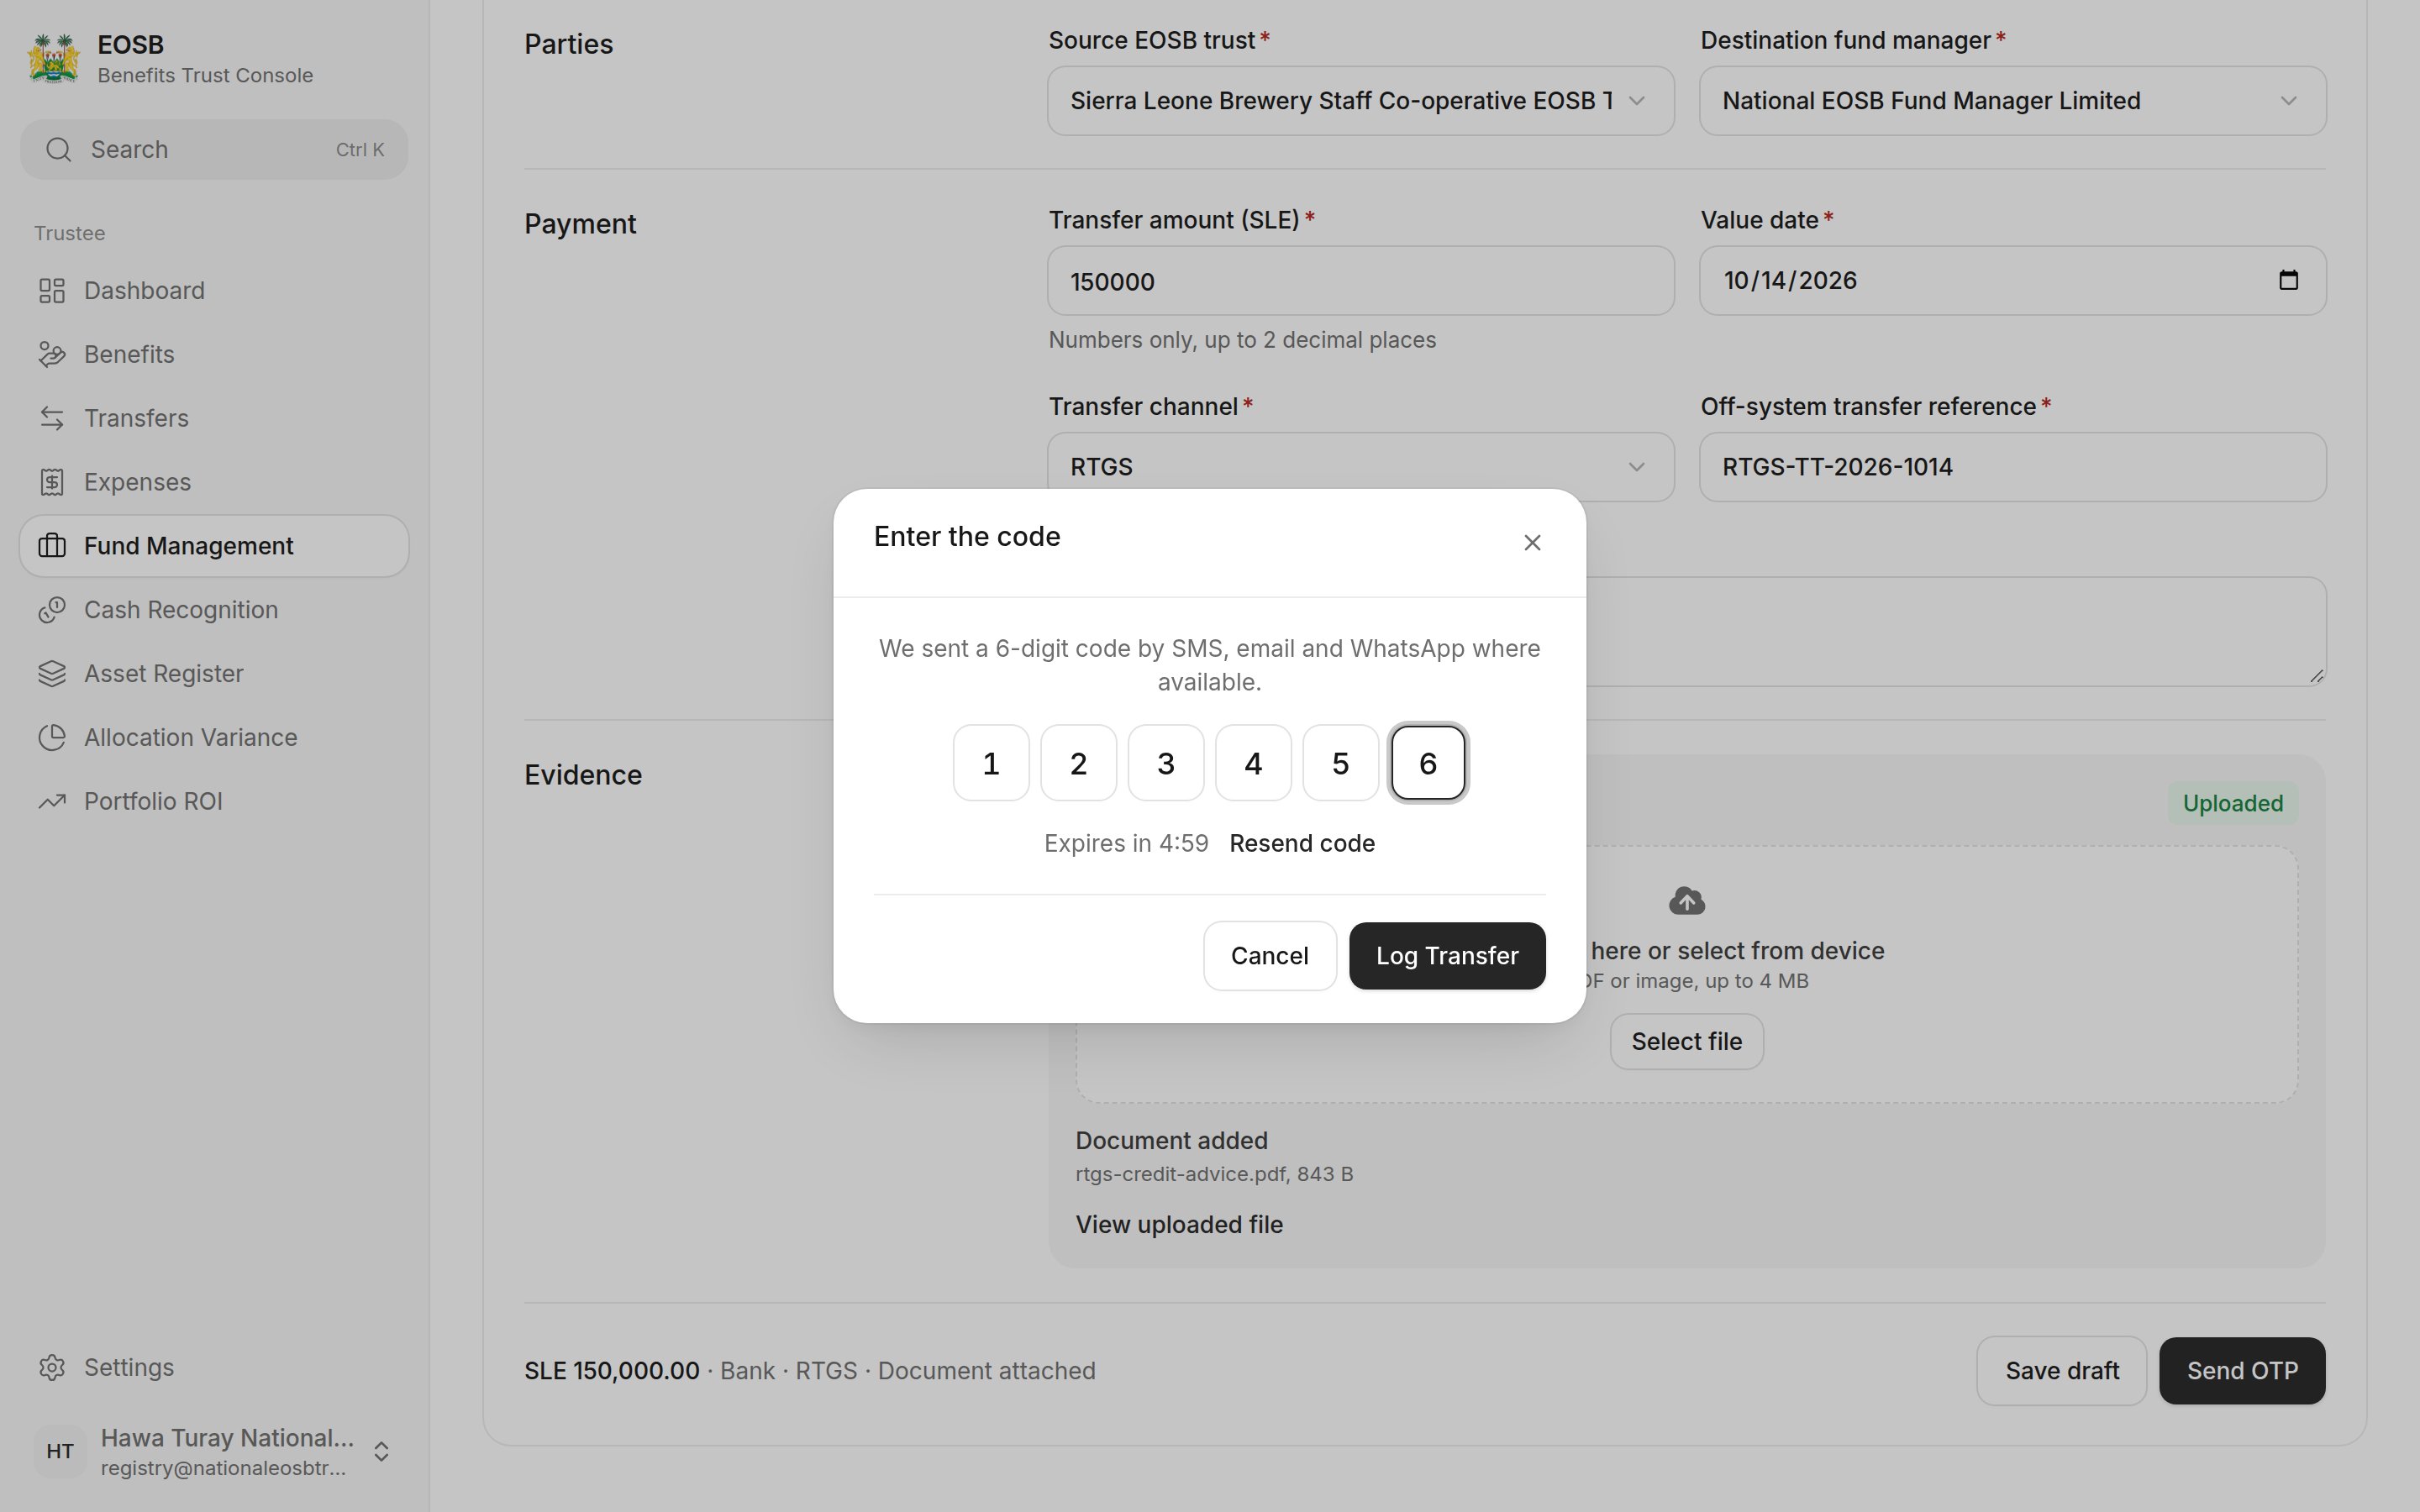Viewport: 2420px width, 1512px height.
Task: Click the Cash Recognition icon
Action: 52,610
